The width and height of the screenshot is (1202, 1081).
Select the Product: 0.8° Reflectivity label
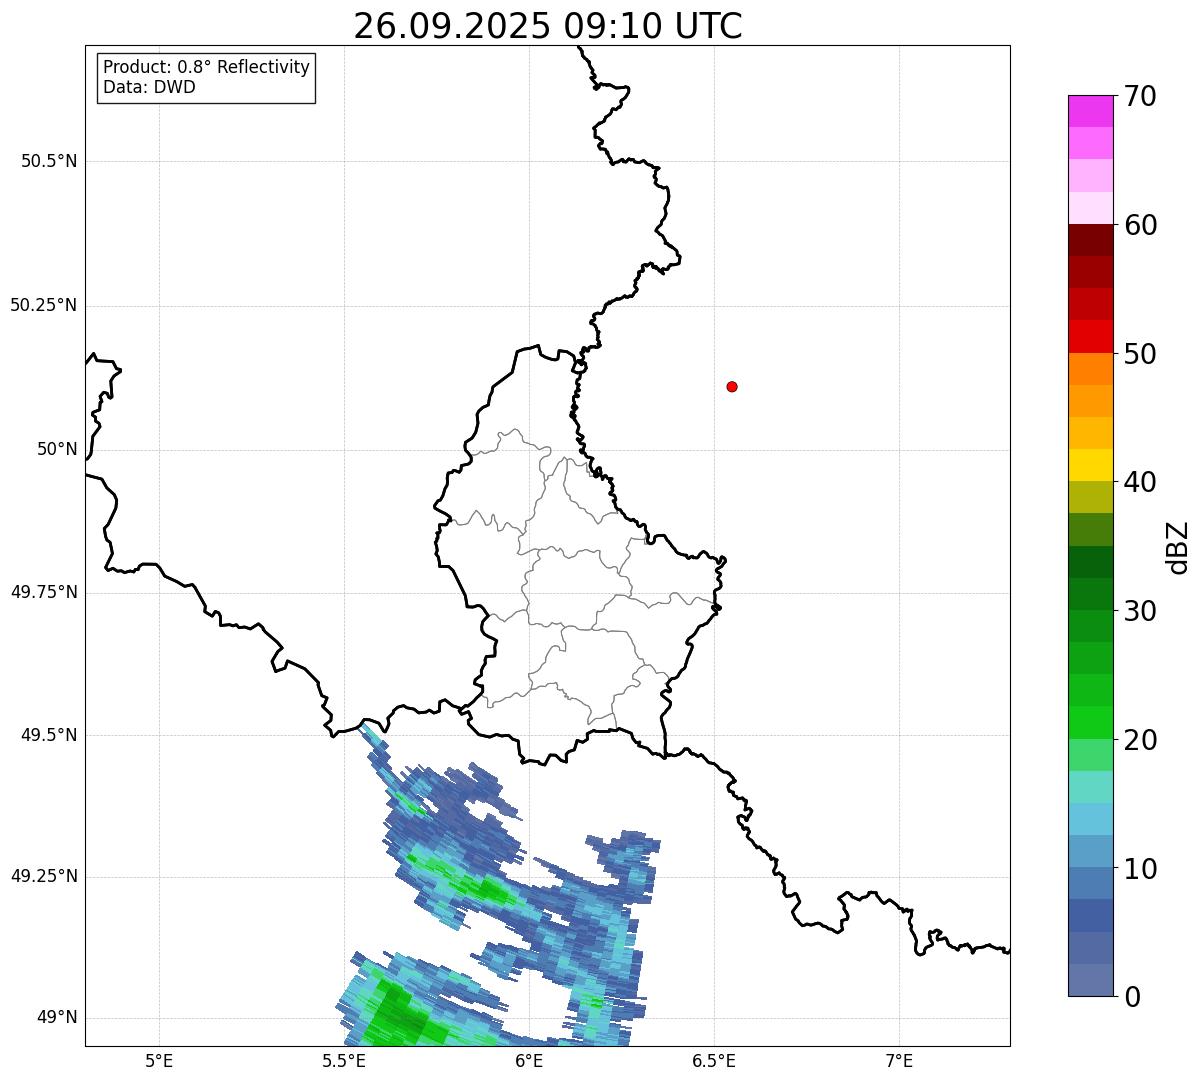[x=207, y=67]
